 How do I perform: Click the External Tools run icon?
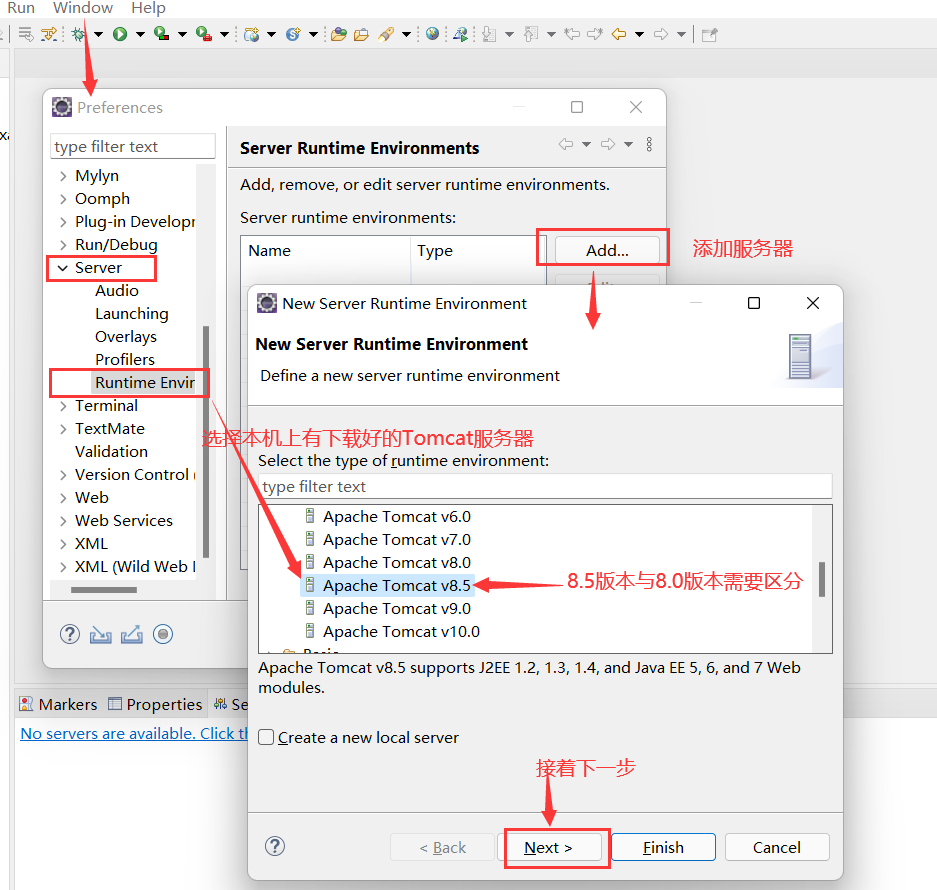pos(204,34)
